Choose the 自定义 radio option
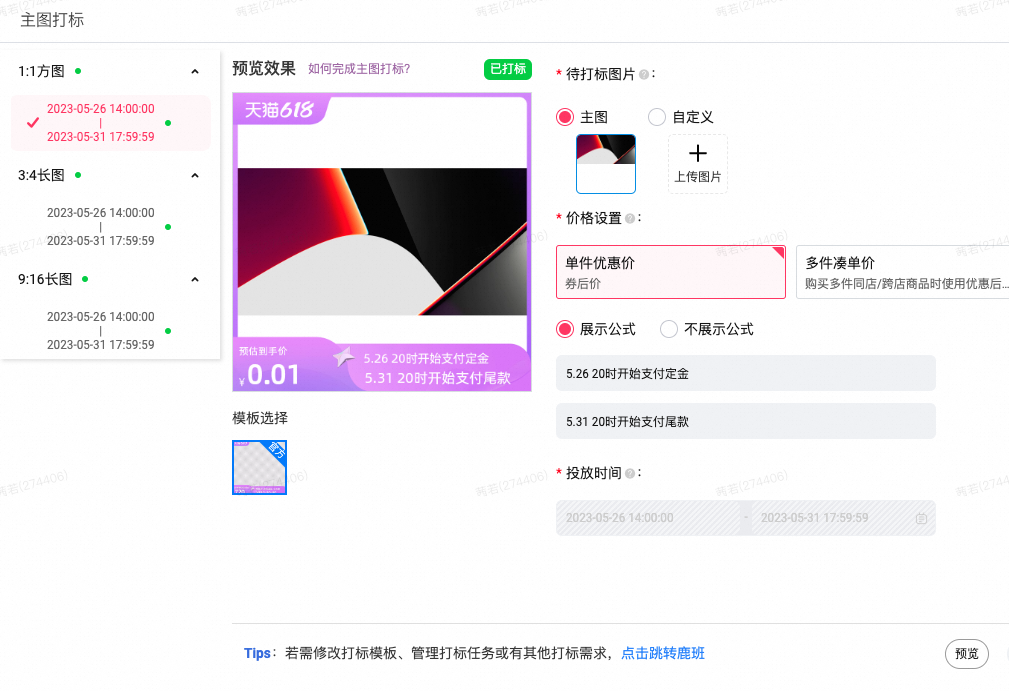The image size is (1009, 691). [x=656, y=117]
